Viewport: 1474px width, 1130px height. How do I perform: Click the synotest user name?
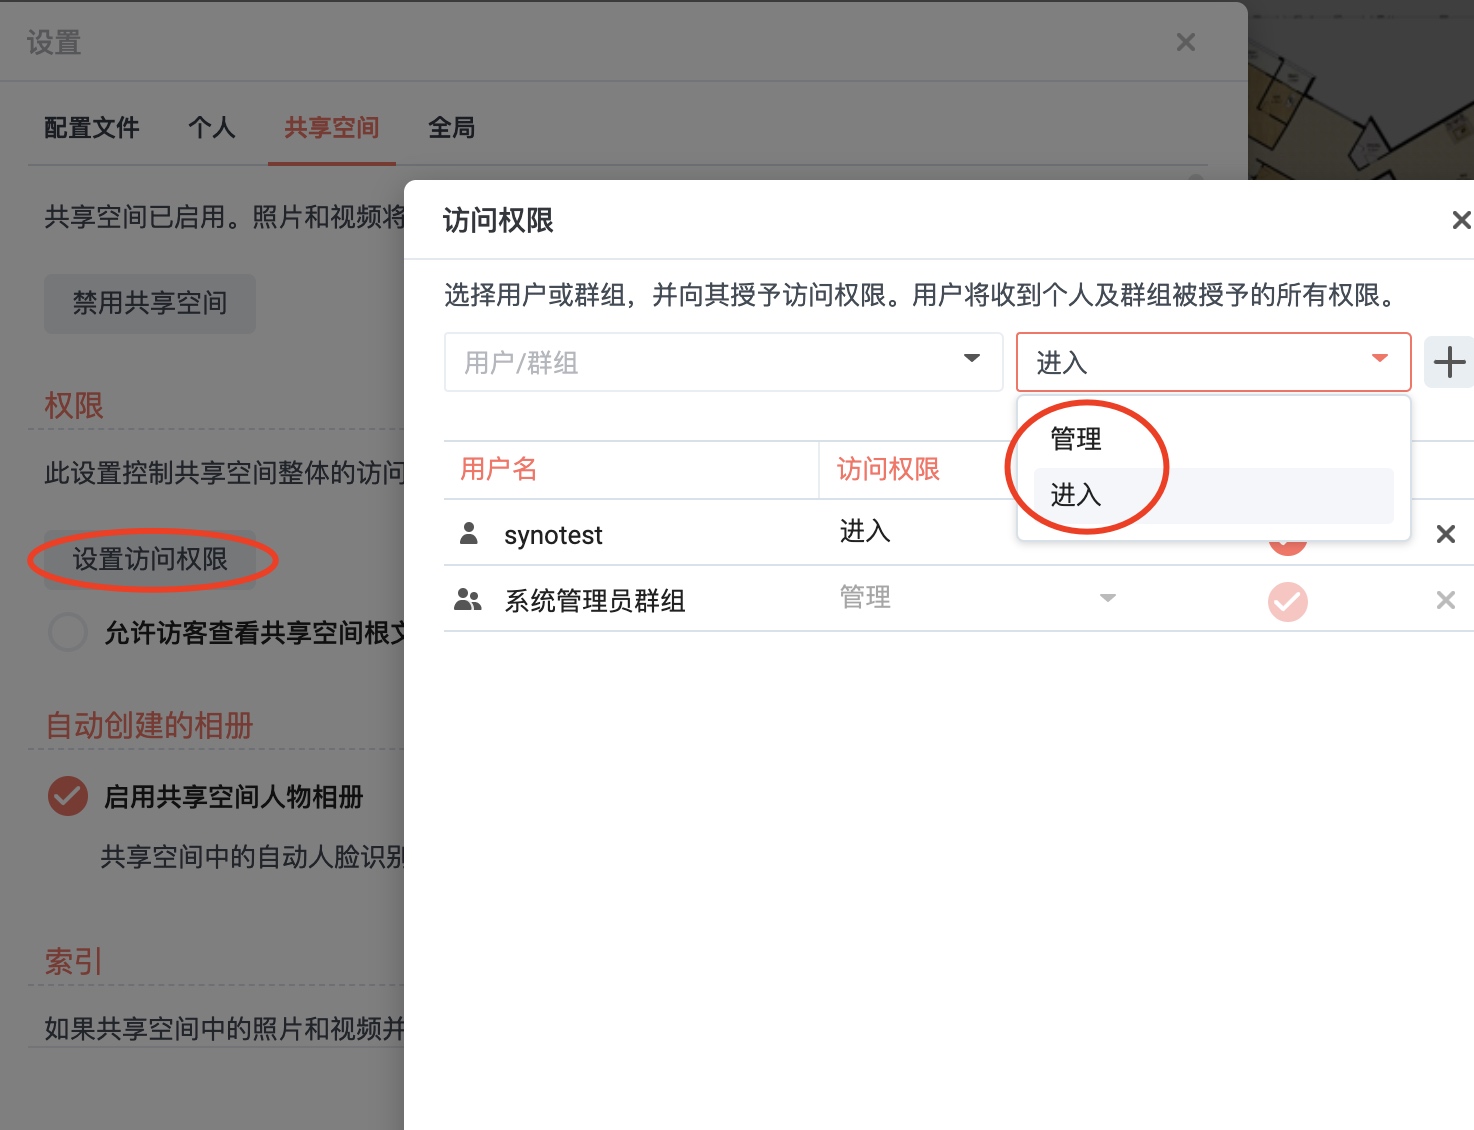553,535
